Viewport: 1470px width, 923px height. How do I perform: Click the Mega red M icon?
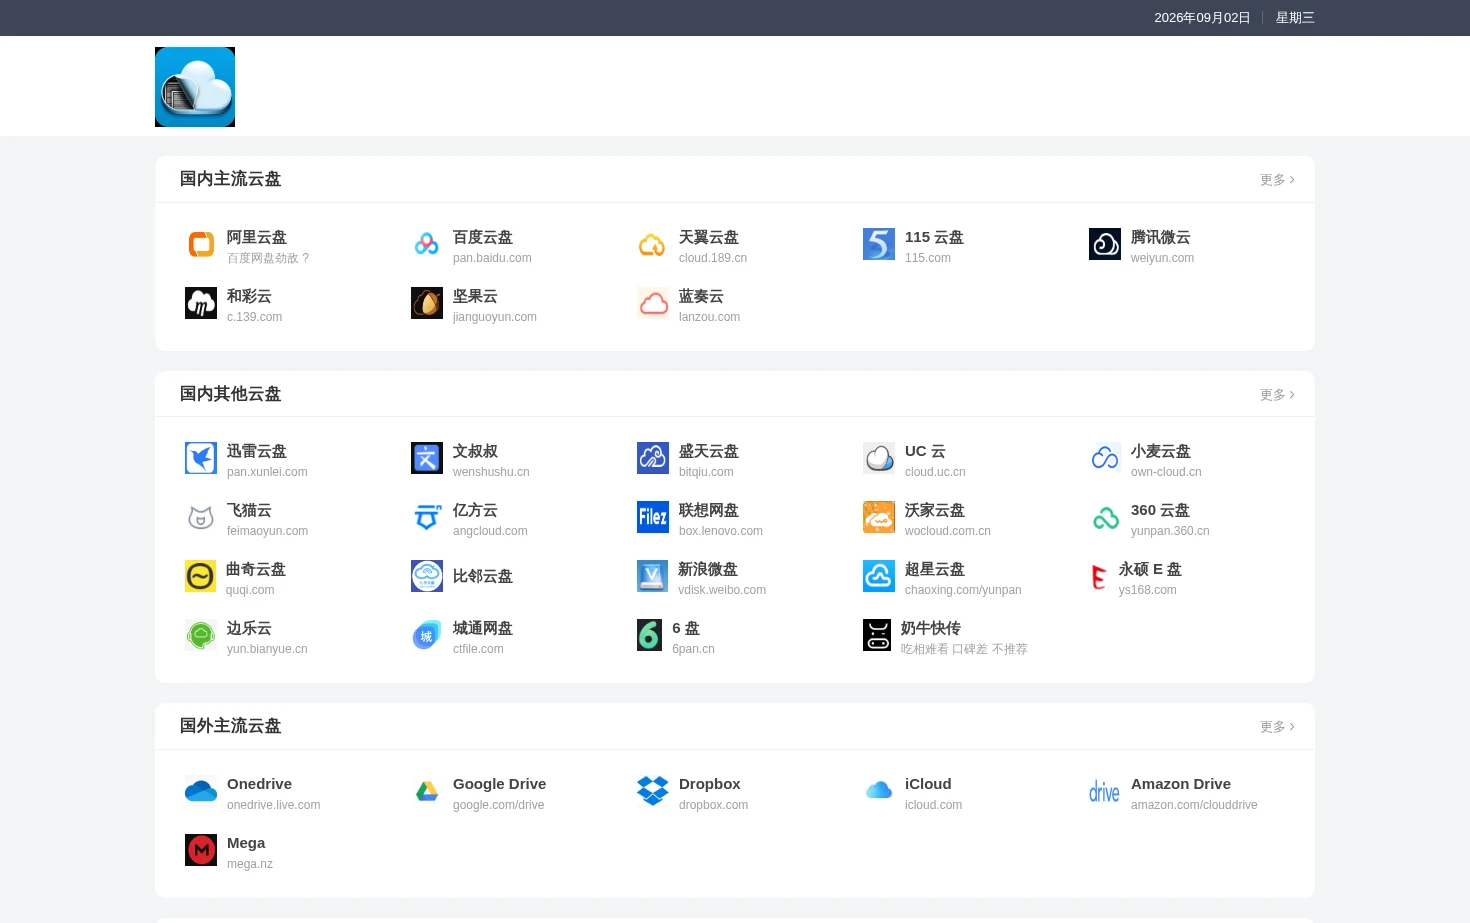pos(201,850)
